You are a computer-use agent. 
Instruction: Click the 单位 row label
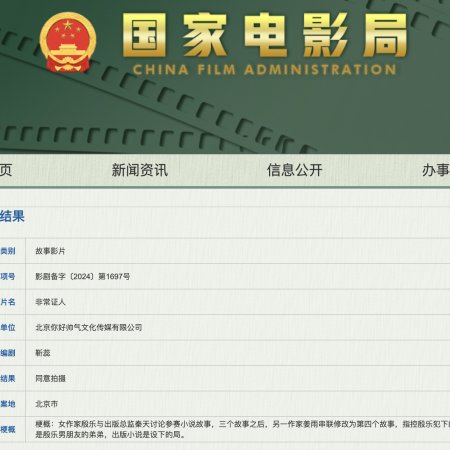click(8, 327)
